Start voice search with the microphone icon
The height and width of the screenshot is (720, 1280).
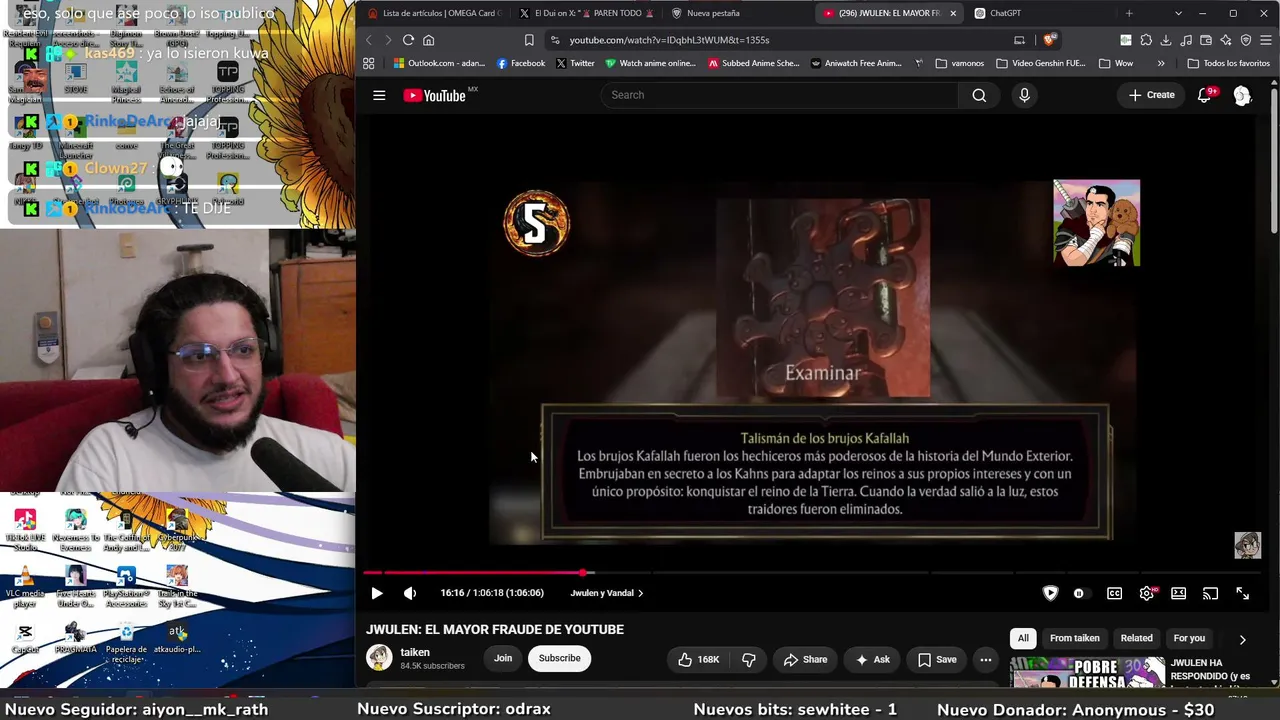click(x=1024, y=95)
